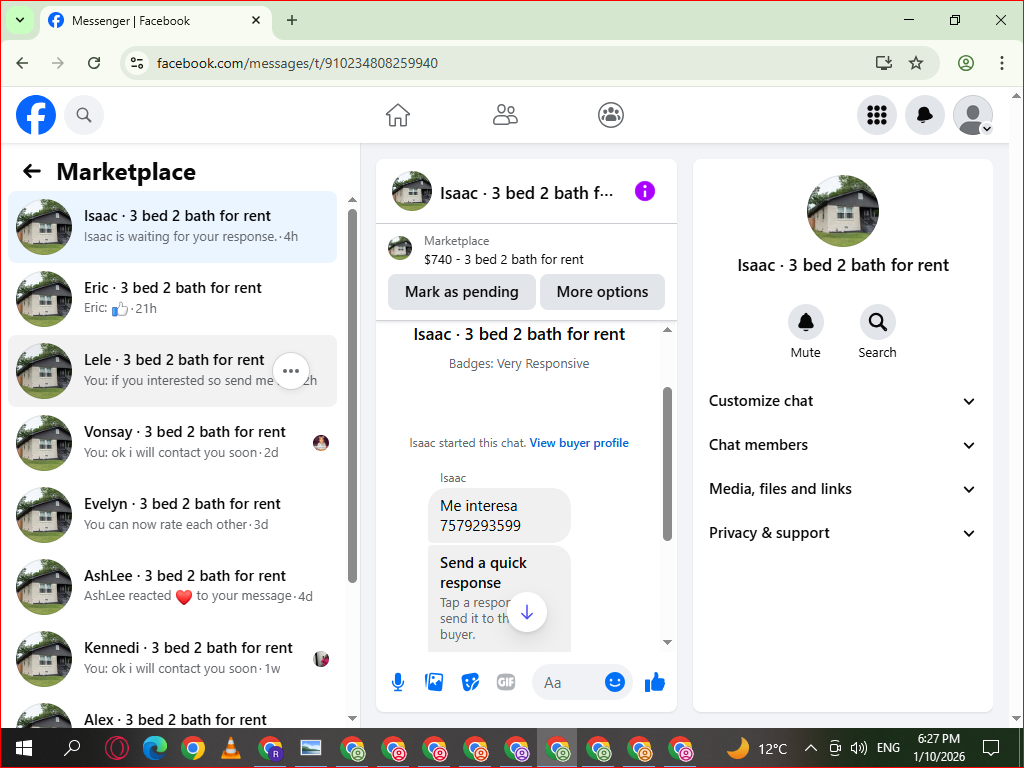Open a new browser tab
Viewport: 1024px width, 768px height.
click(292, 20)
